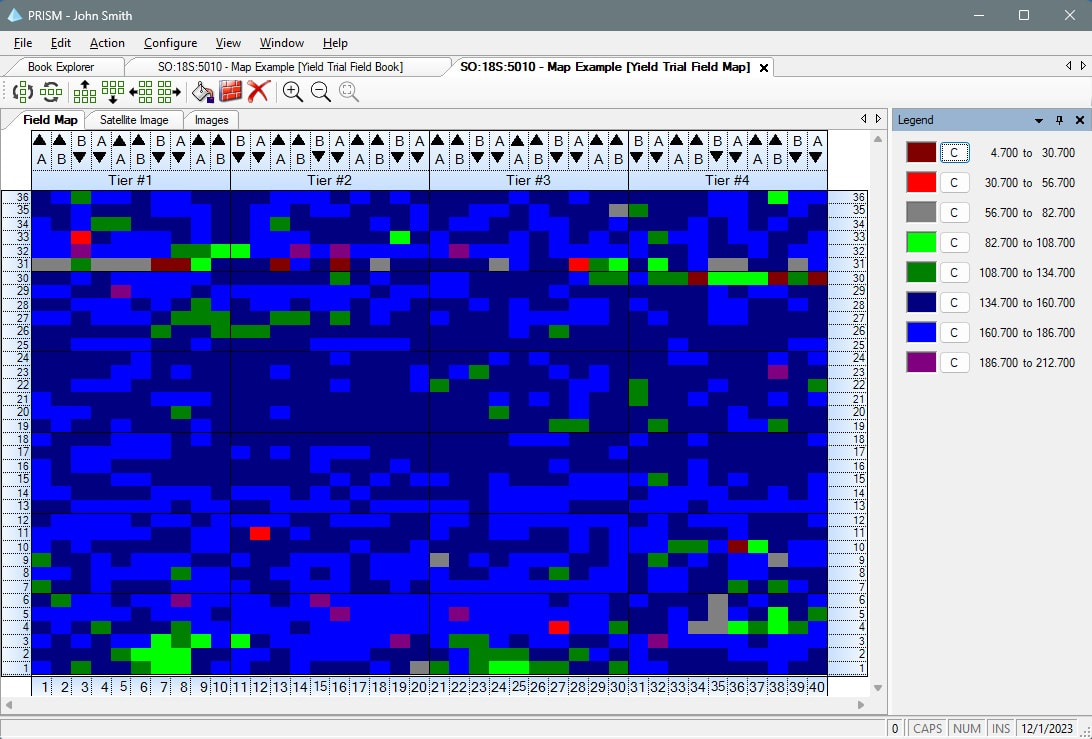Open the Action menu
The width and height of the screenshot is (1092, 739).
tap(107, 43)
